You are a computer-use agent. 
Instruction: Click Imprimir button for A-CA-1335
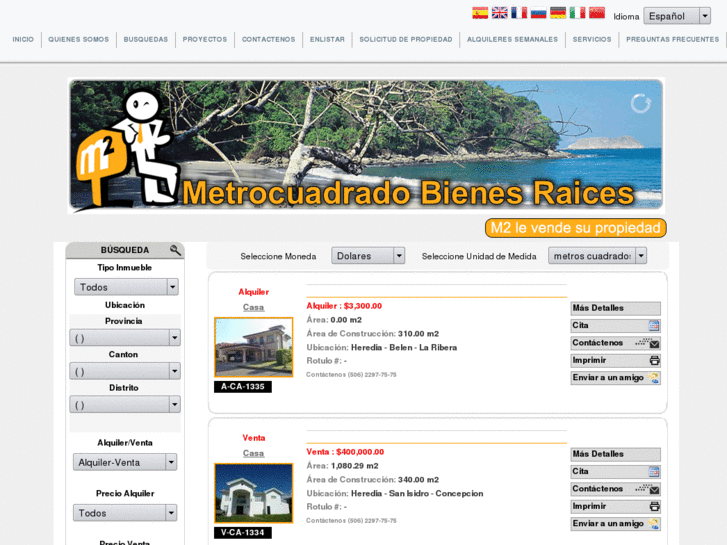[x=616, y=360]
